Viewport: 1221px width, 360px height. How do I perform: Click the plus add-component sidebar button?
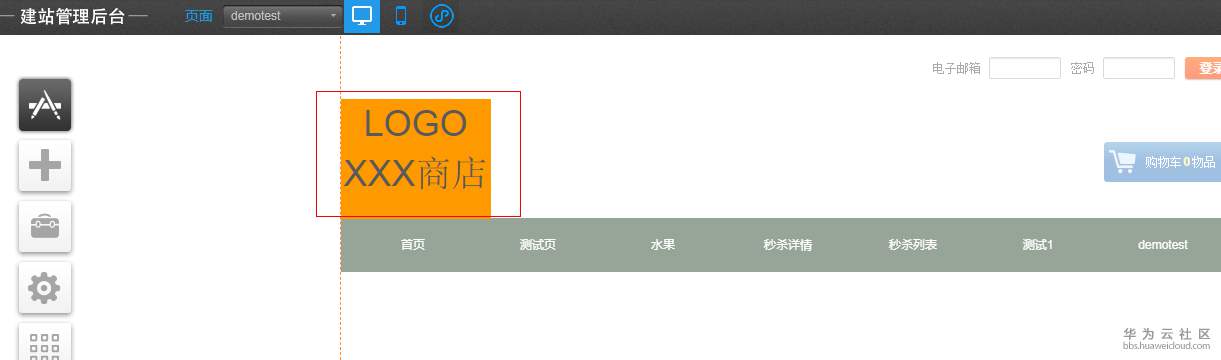pyautogui.click(x=45, y=166)
